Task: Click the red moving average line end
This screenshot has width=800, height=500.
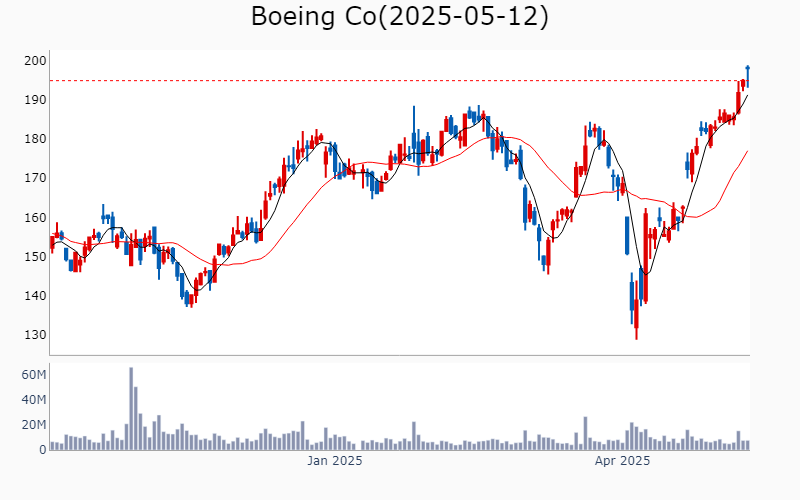Action: (x=747, y=152)
